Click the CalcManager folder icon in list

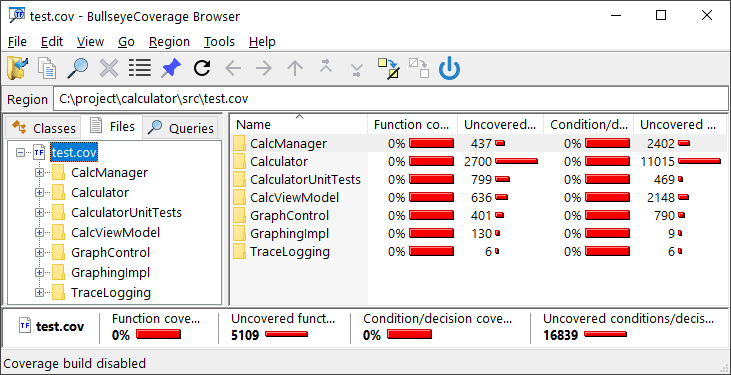click(x=240, y=143)
